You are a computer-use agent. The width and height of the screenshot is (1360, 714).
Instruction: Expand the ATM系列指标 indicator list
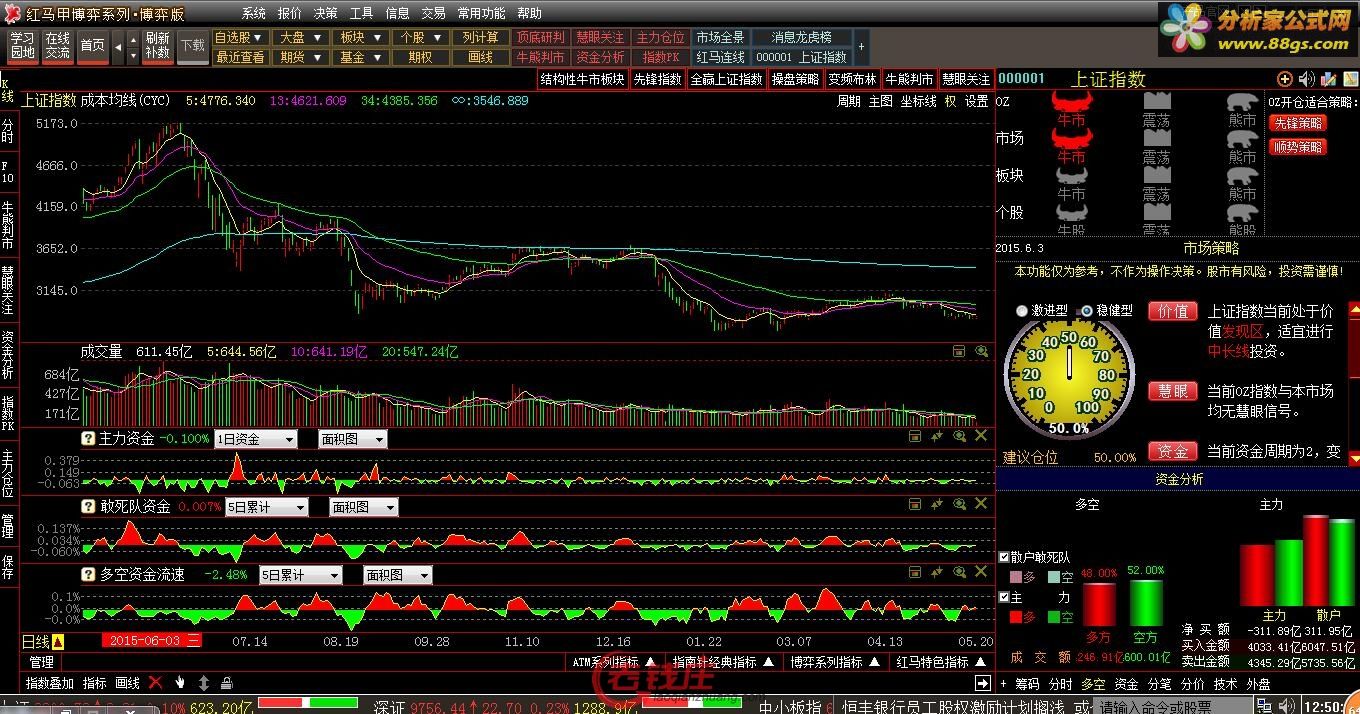[x=614, y=662]
